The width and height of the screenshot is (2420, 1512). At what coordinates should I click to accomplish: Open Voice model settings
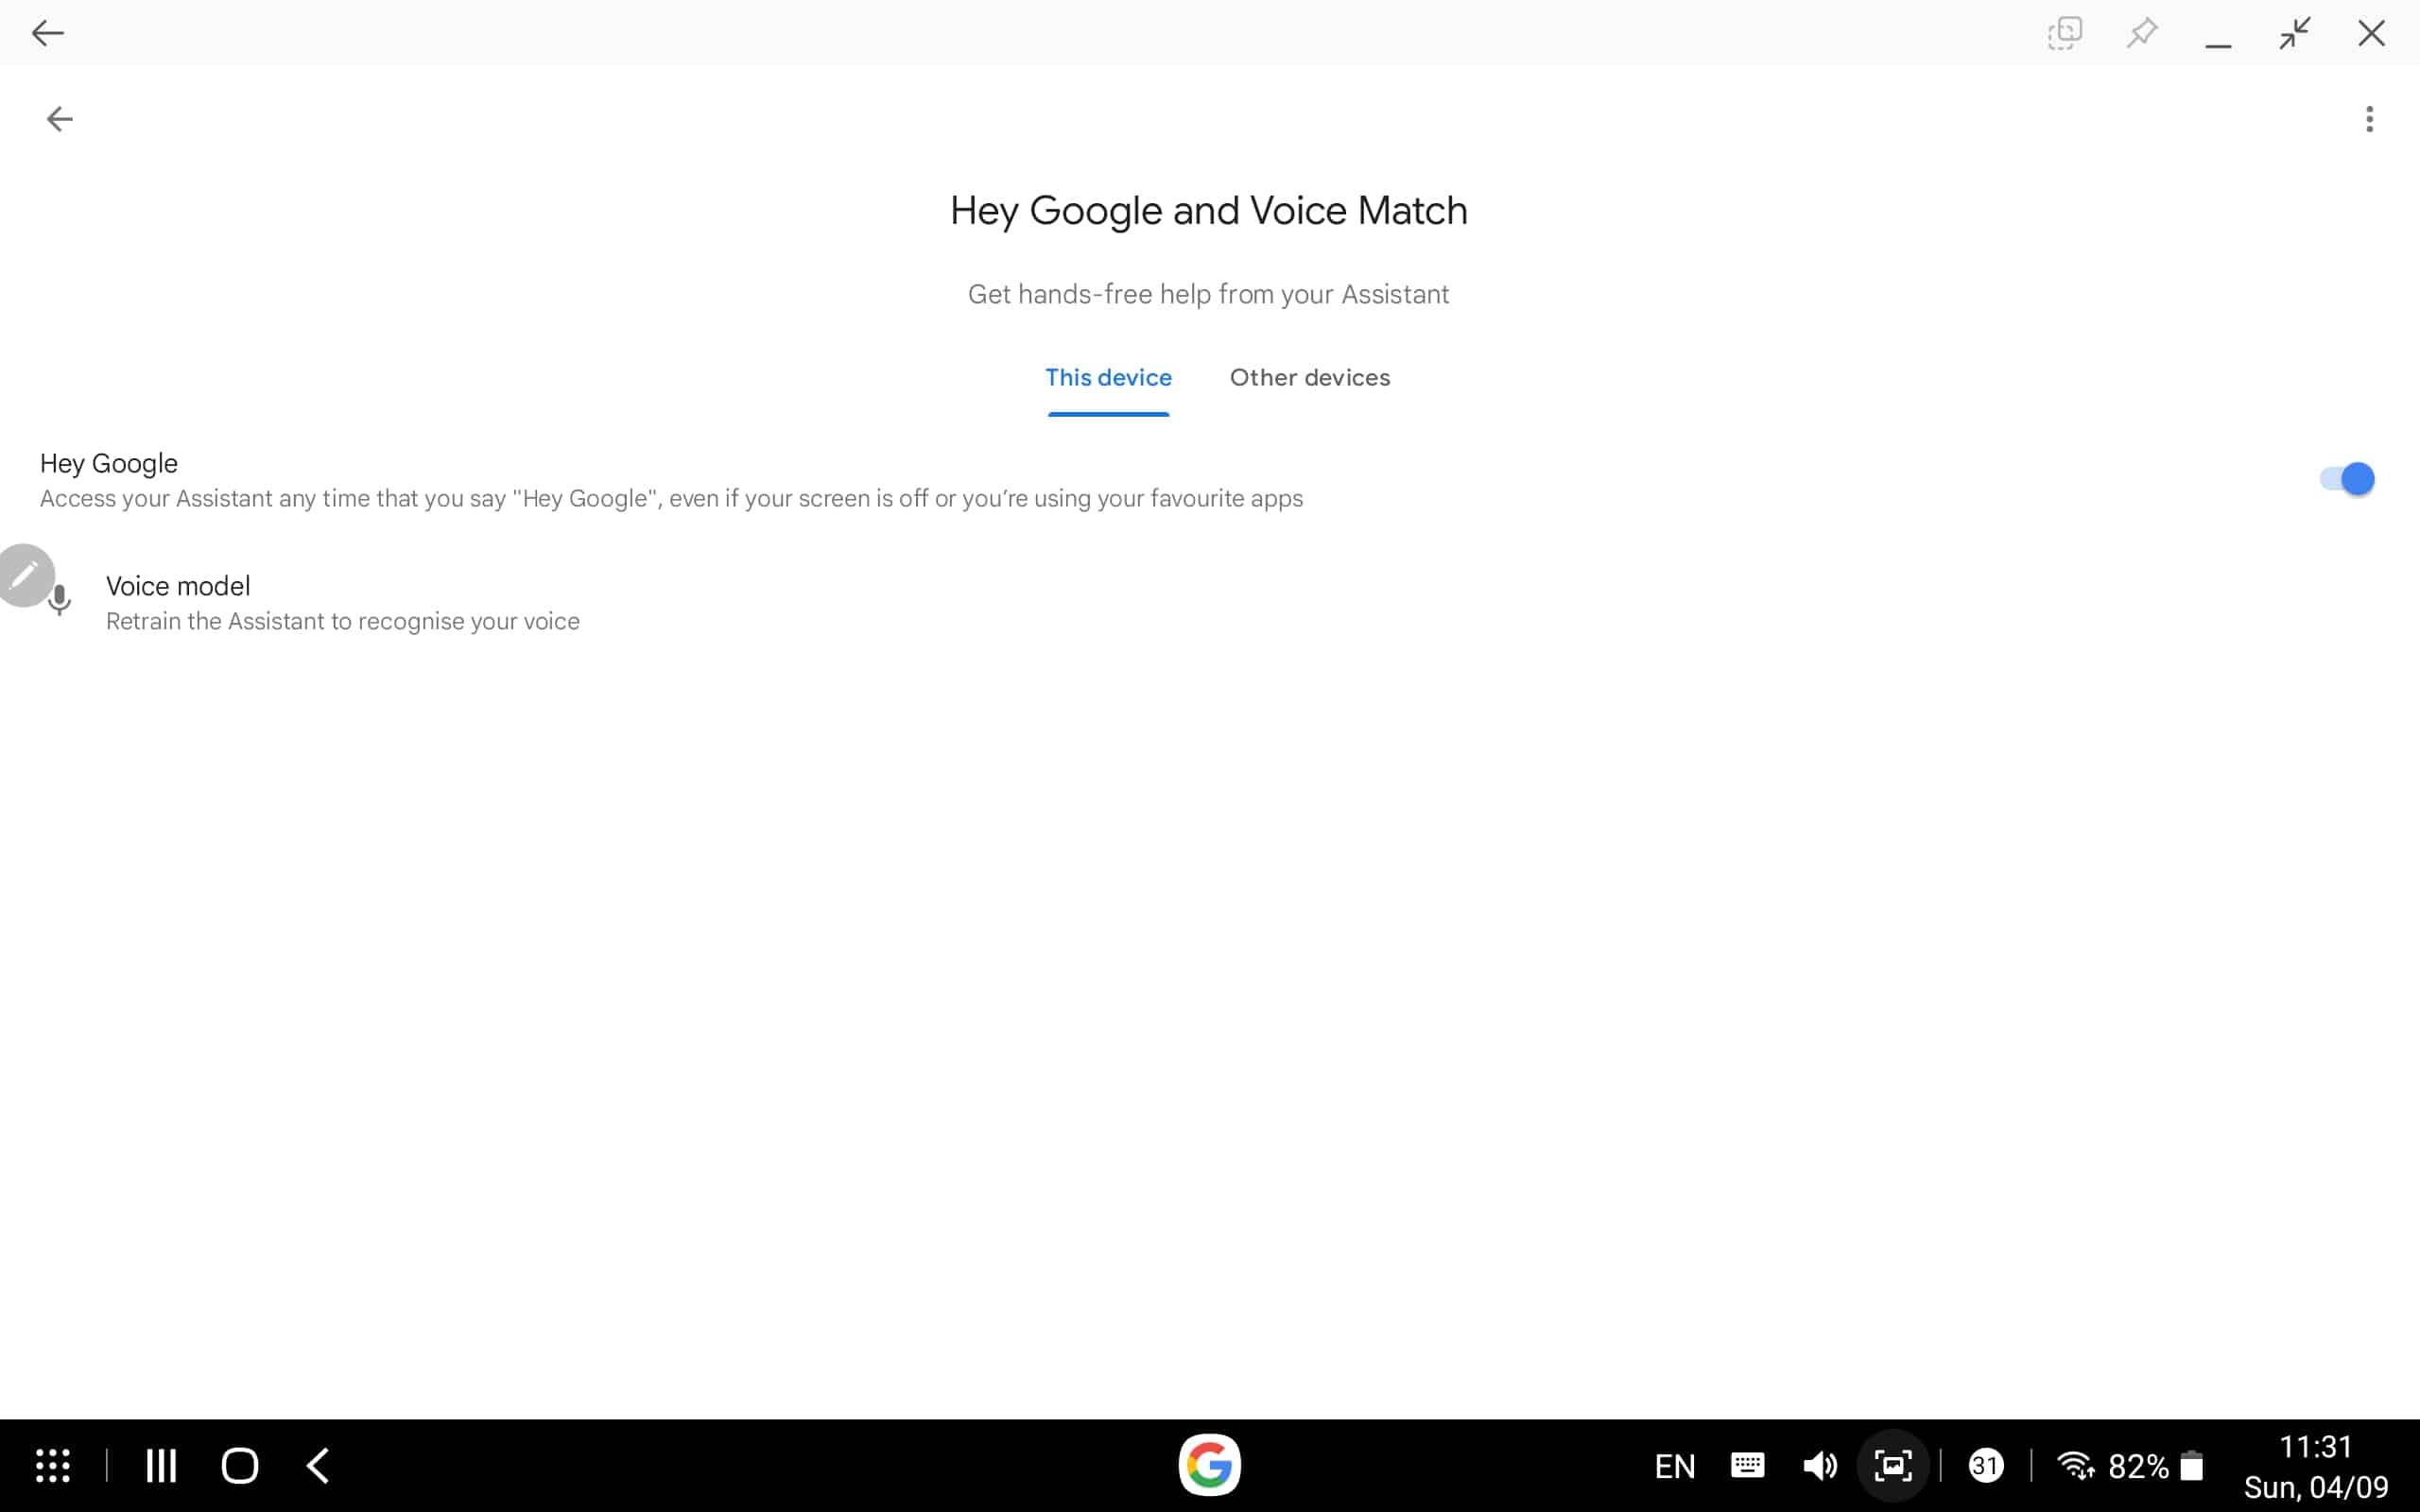[1210, 602]
